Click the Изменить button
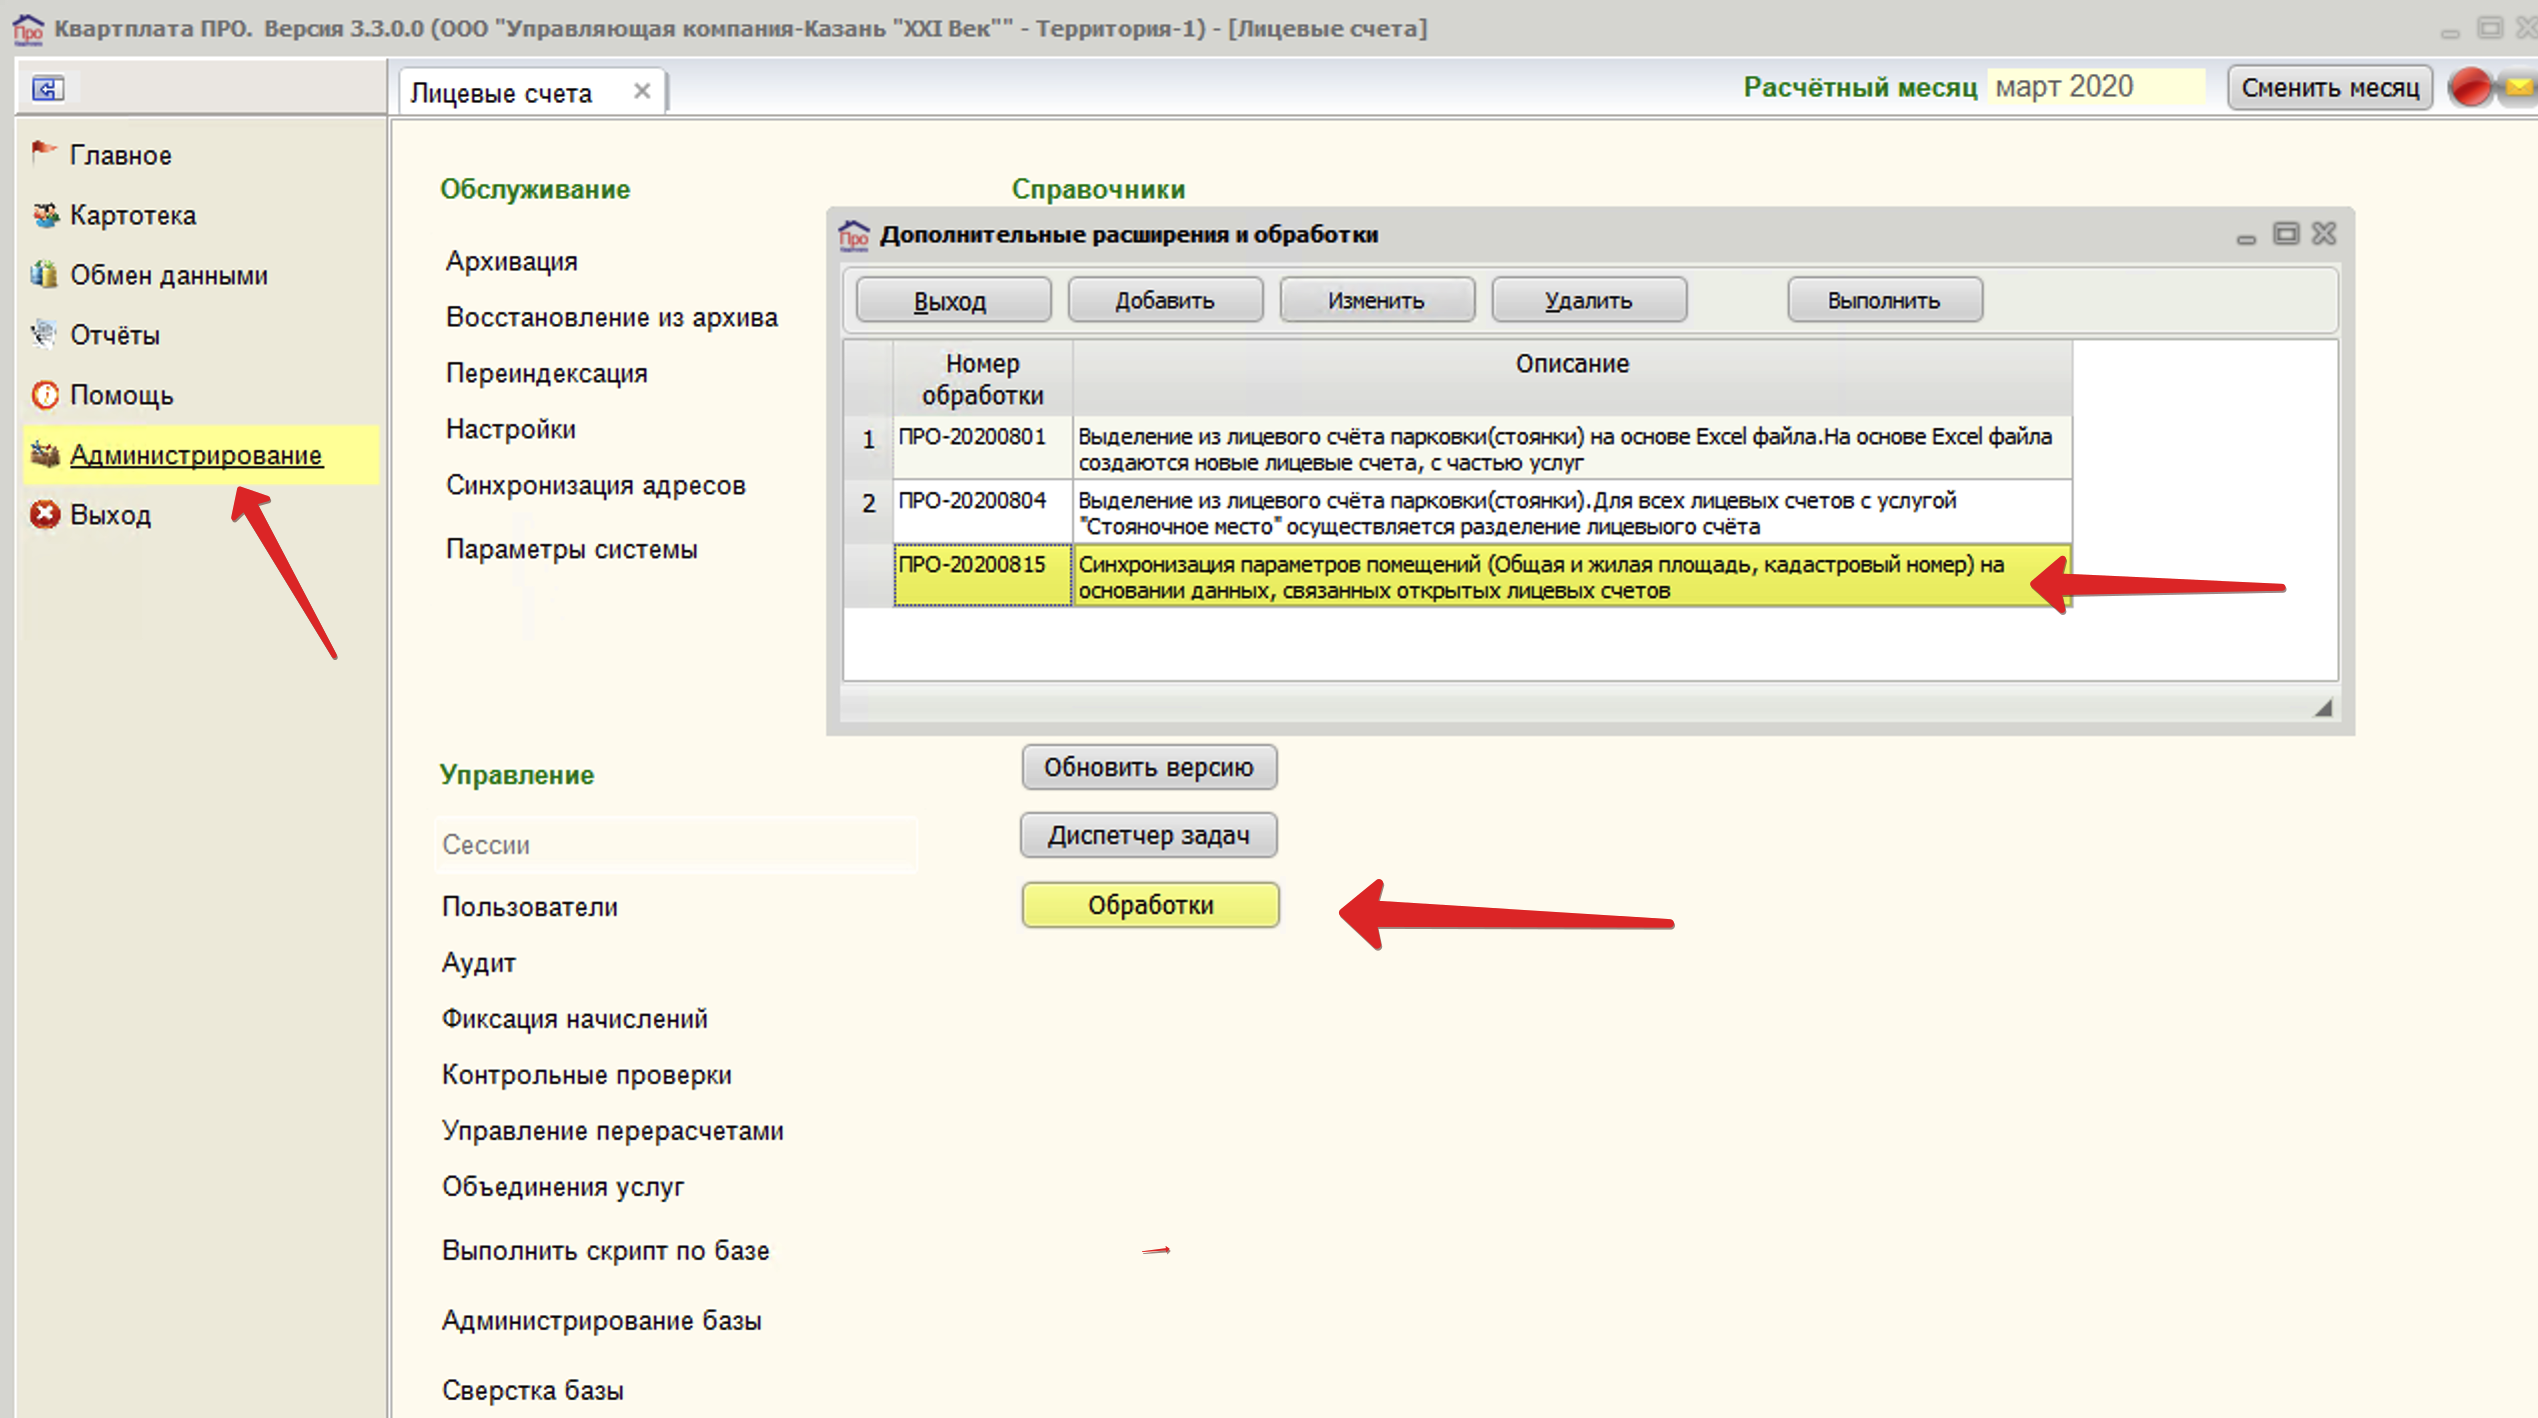The image size is (2538, 1418). tap(1377, 300)
